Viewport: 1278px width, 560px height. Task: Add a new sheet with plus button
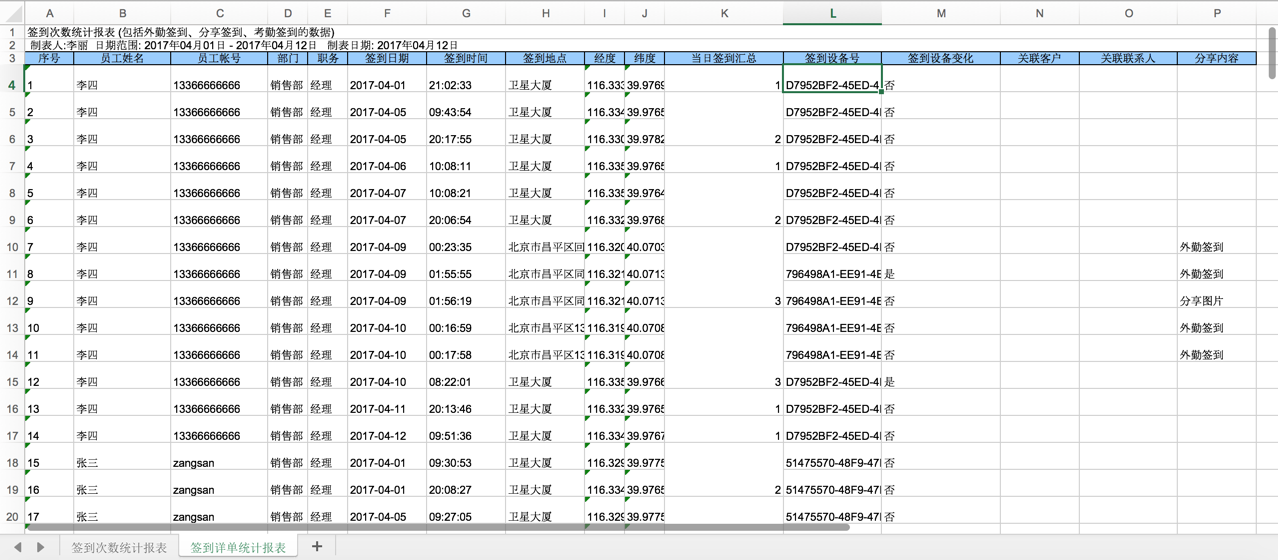(x=317, y=546)
